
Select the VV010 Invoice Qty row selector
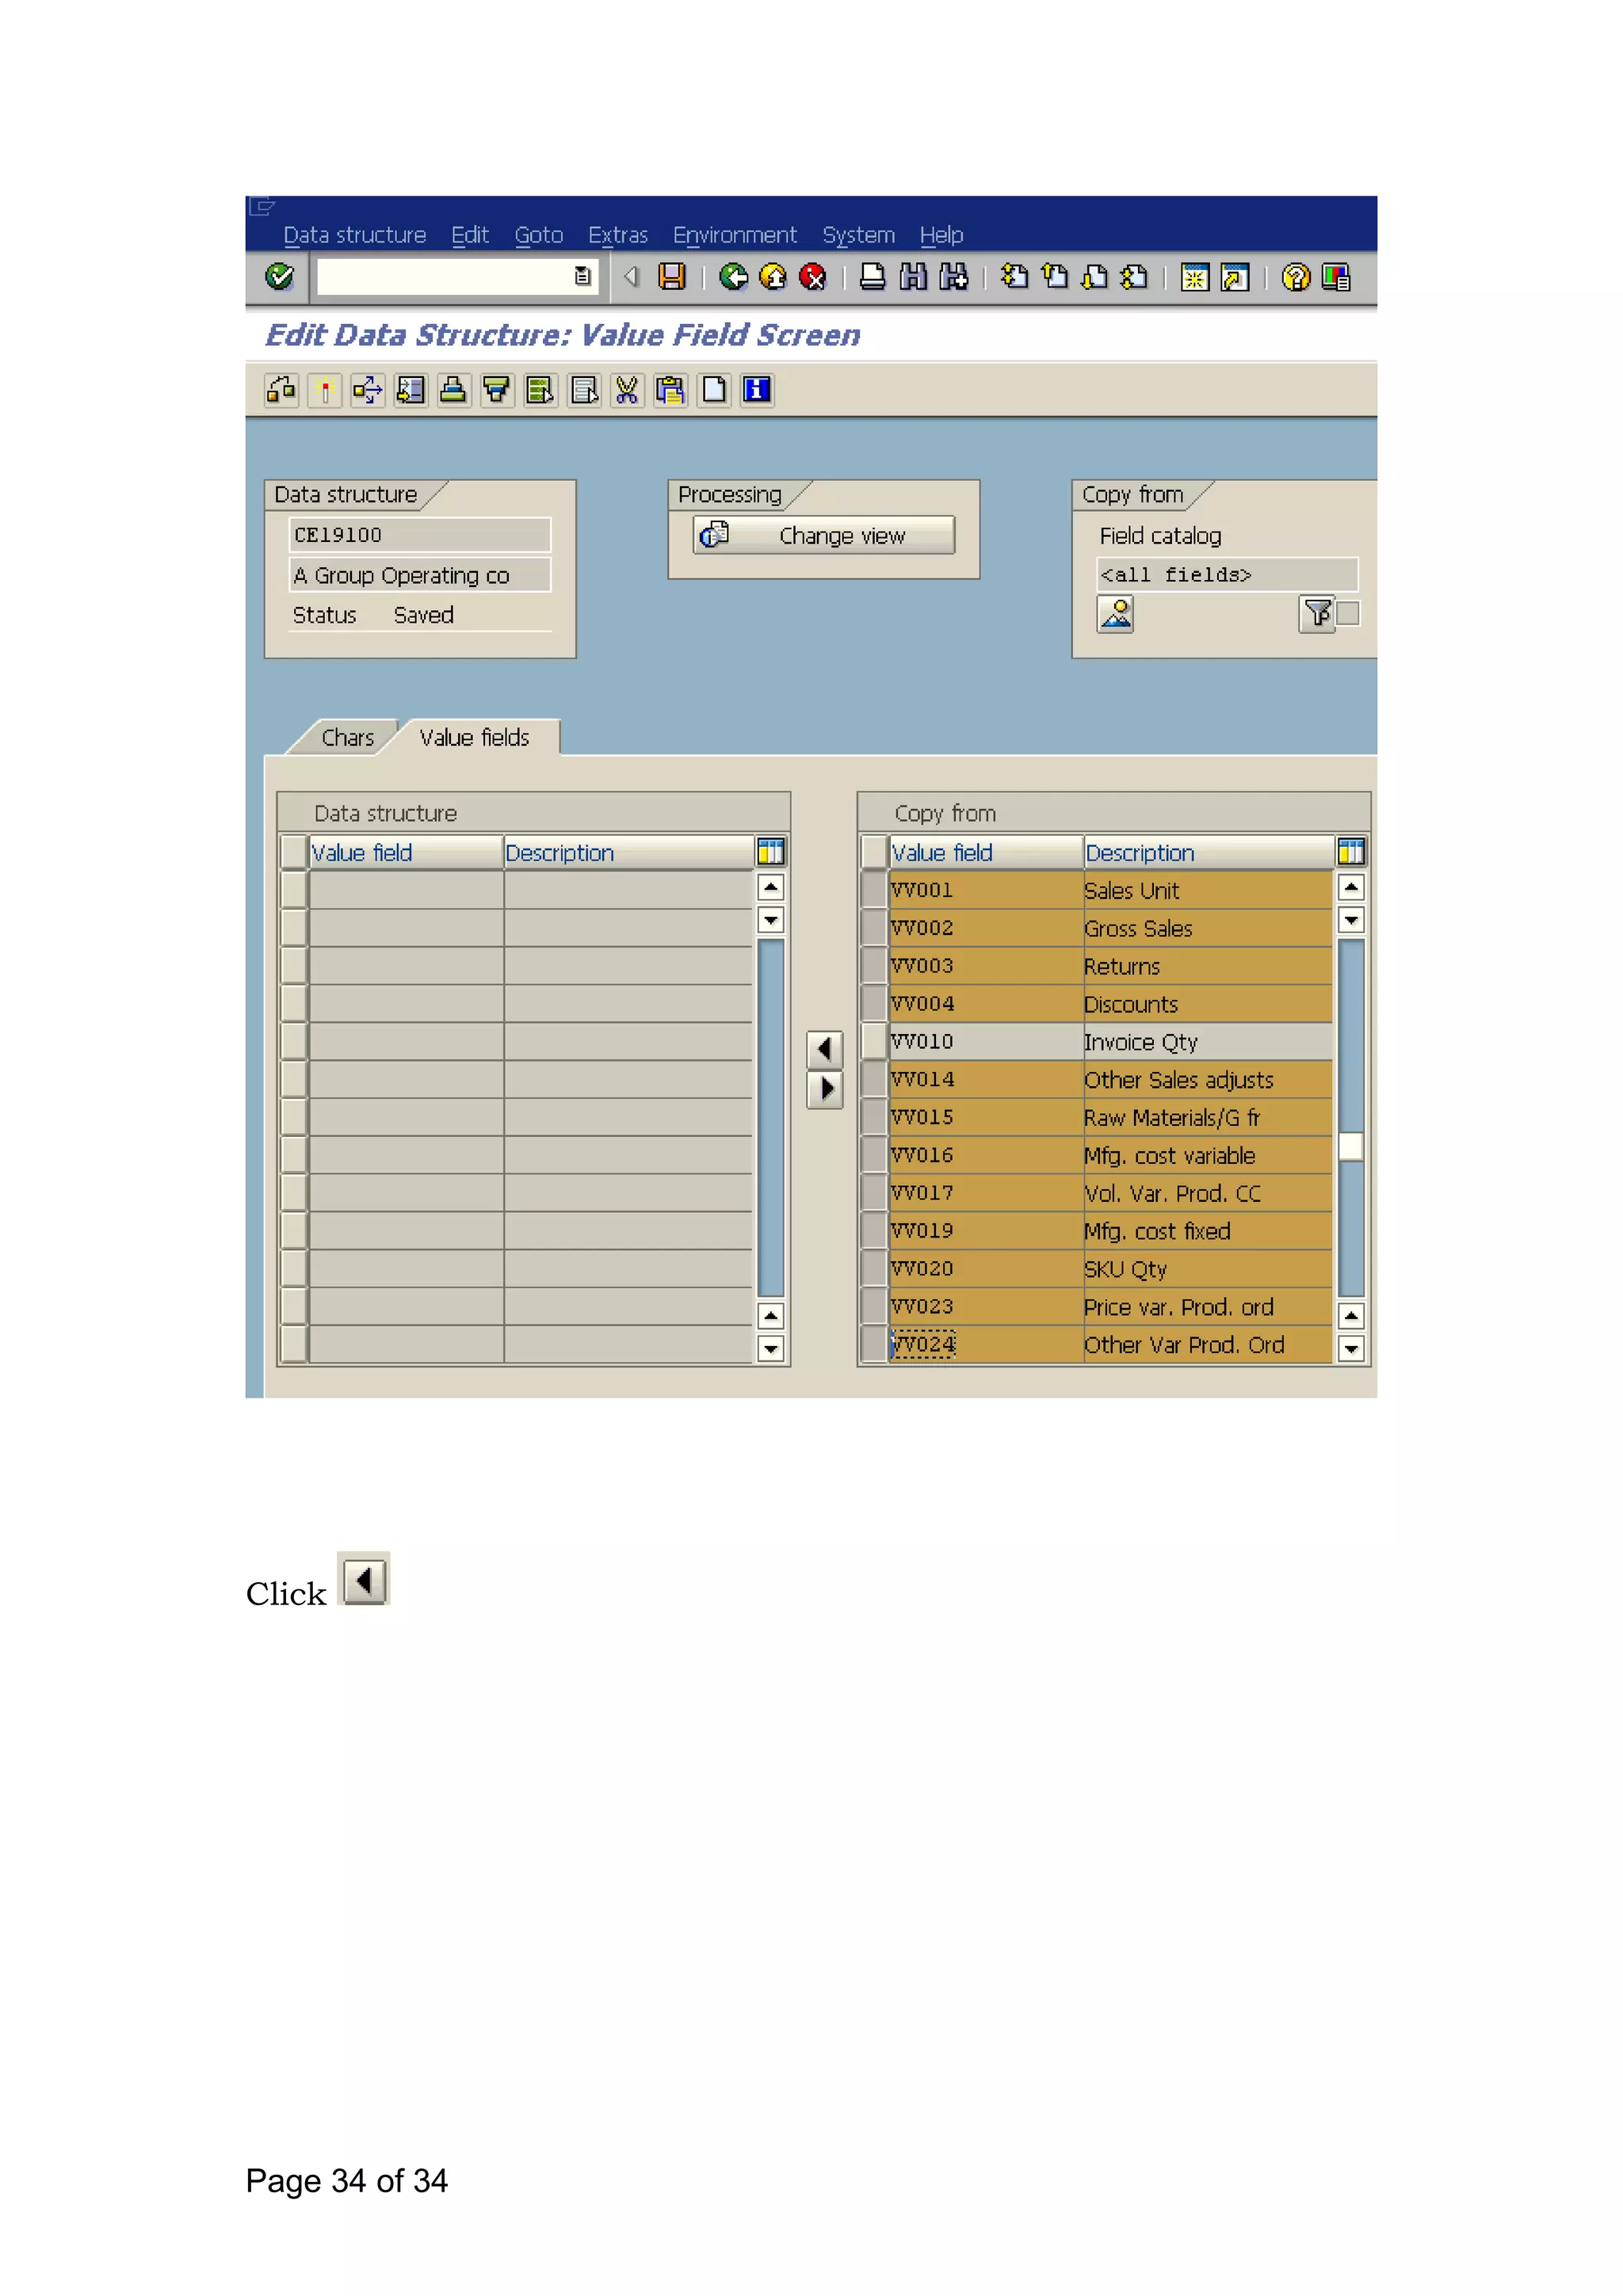click(x=874, y=1041)
